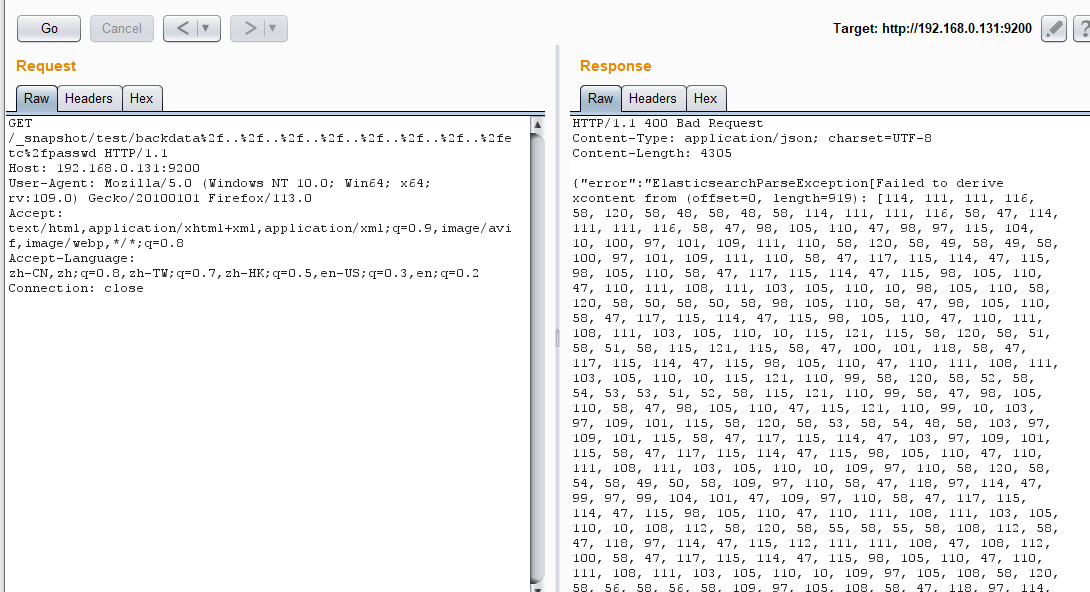Click the User-Agent header line in request
Viewport: 1090px width, 592px height.
pyautogui.click(x=220, y=190)
